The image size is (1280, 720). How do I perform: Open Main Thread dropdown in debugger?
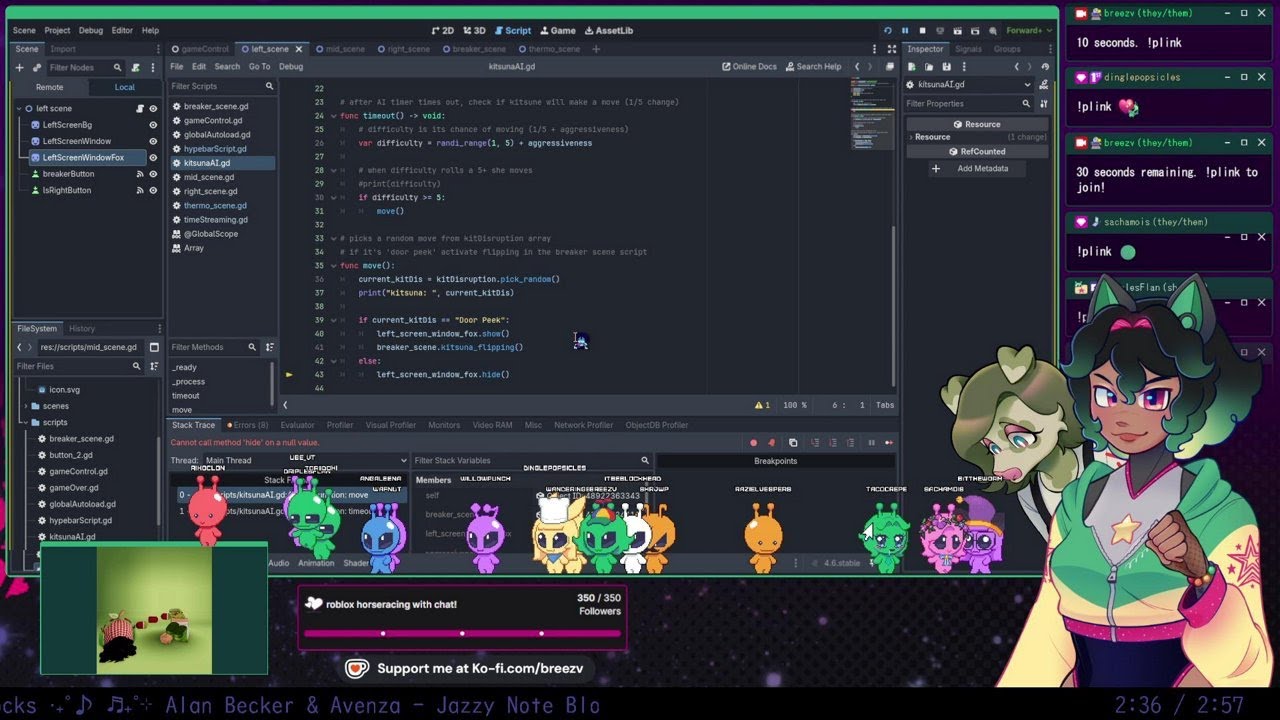pos(305,460)
